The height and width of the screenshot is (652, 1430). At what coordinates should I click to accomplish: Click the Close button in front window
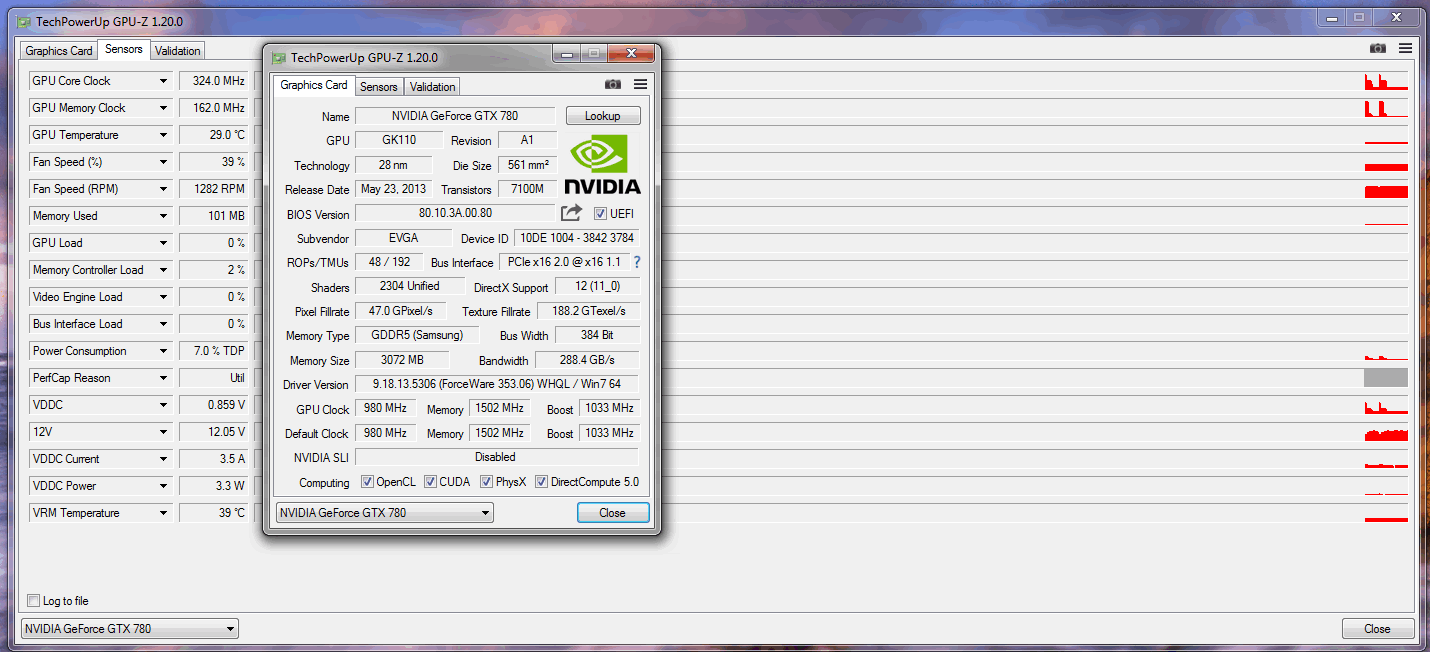613,513
